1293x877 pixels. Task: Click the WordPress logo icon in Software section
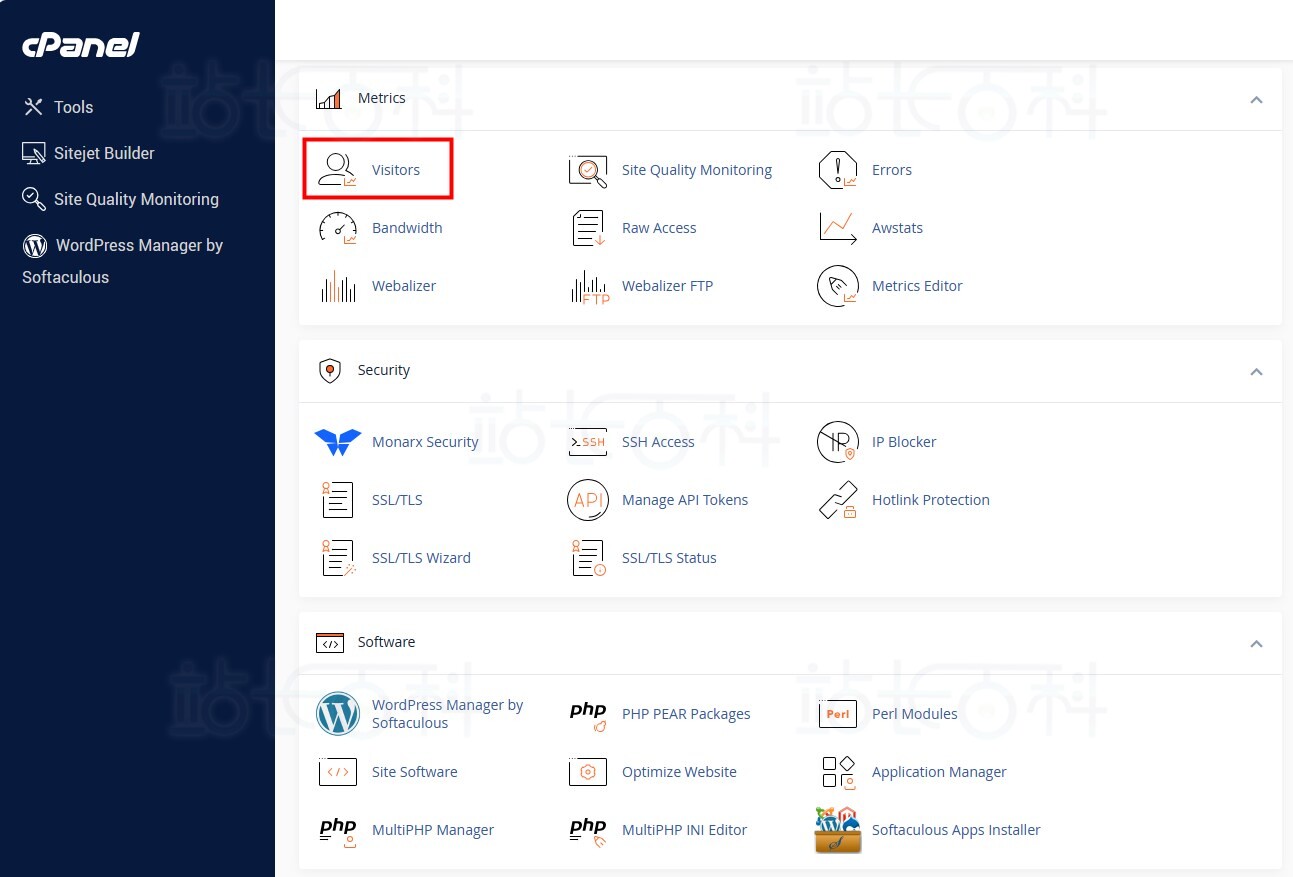(338, 714)
